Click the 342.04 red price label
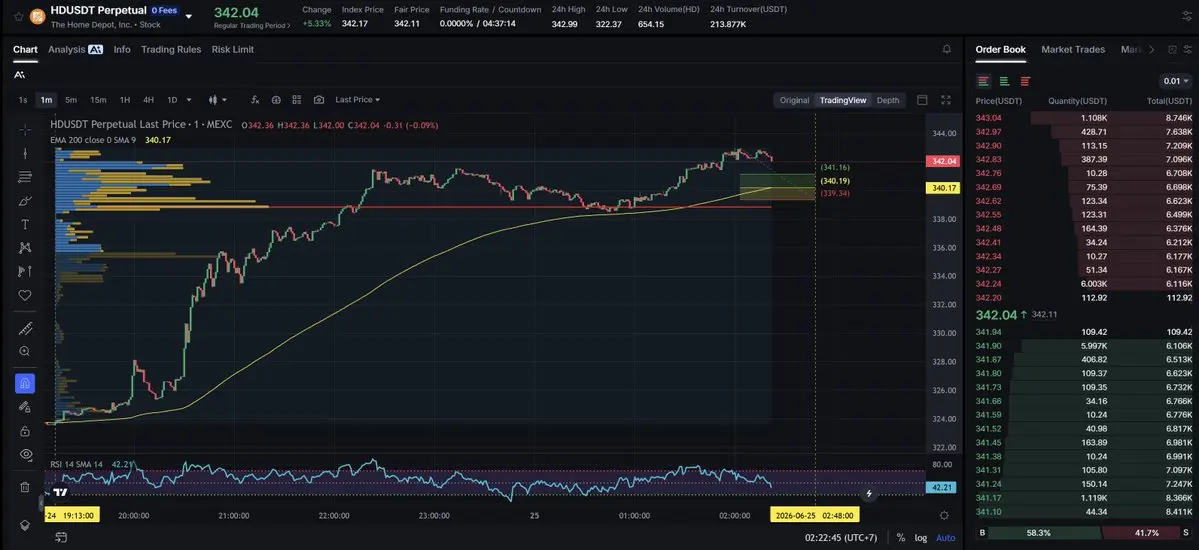 point(943,161)
